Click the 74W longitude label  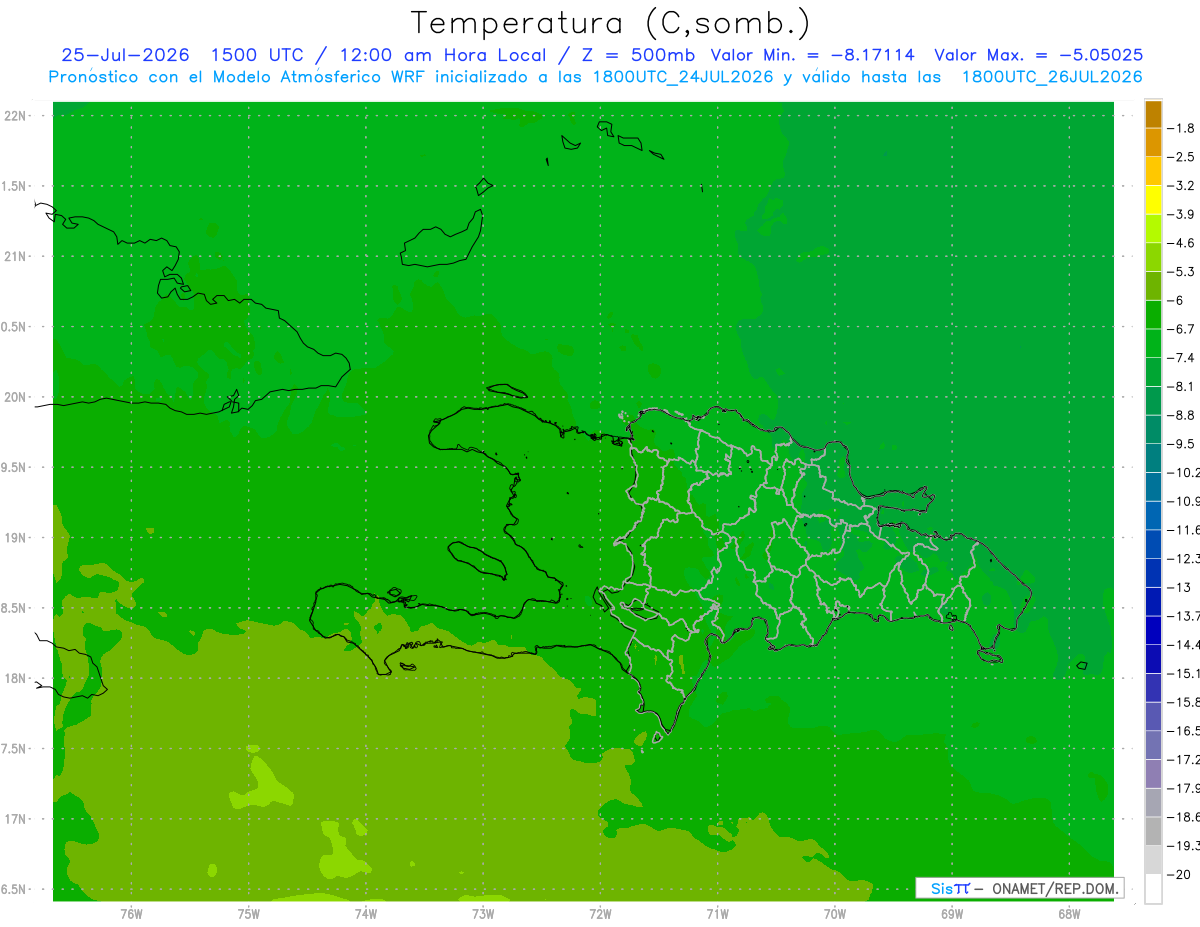(x=366, y=914)
